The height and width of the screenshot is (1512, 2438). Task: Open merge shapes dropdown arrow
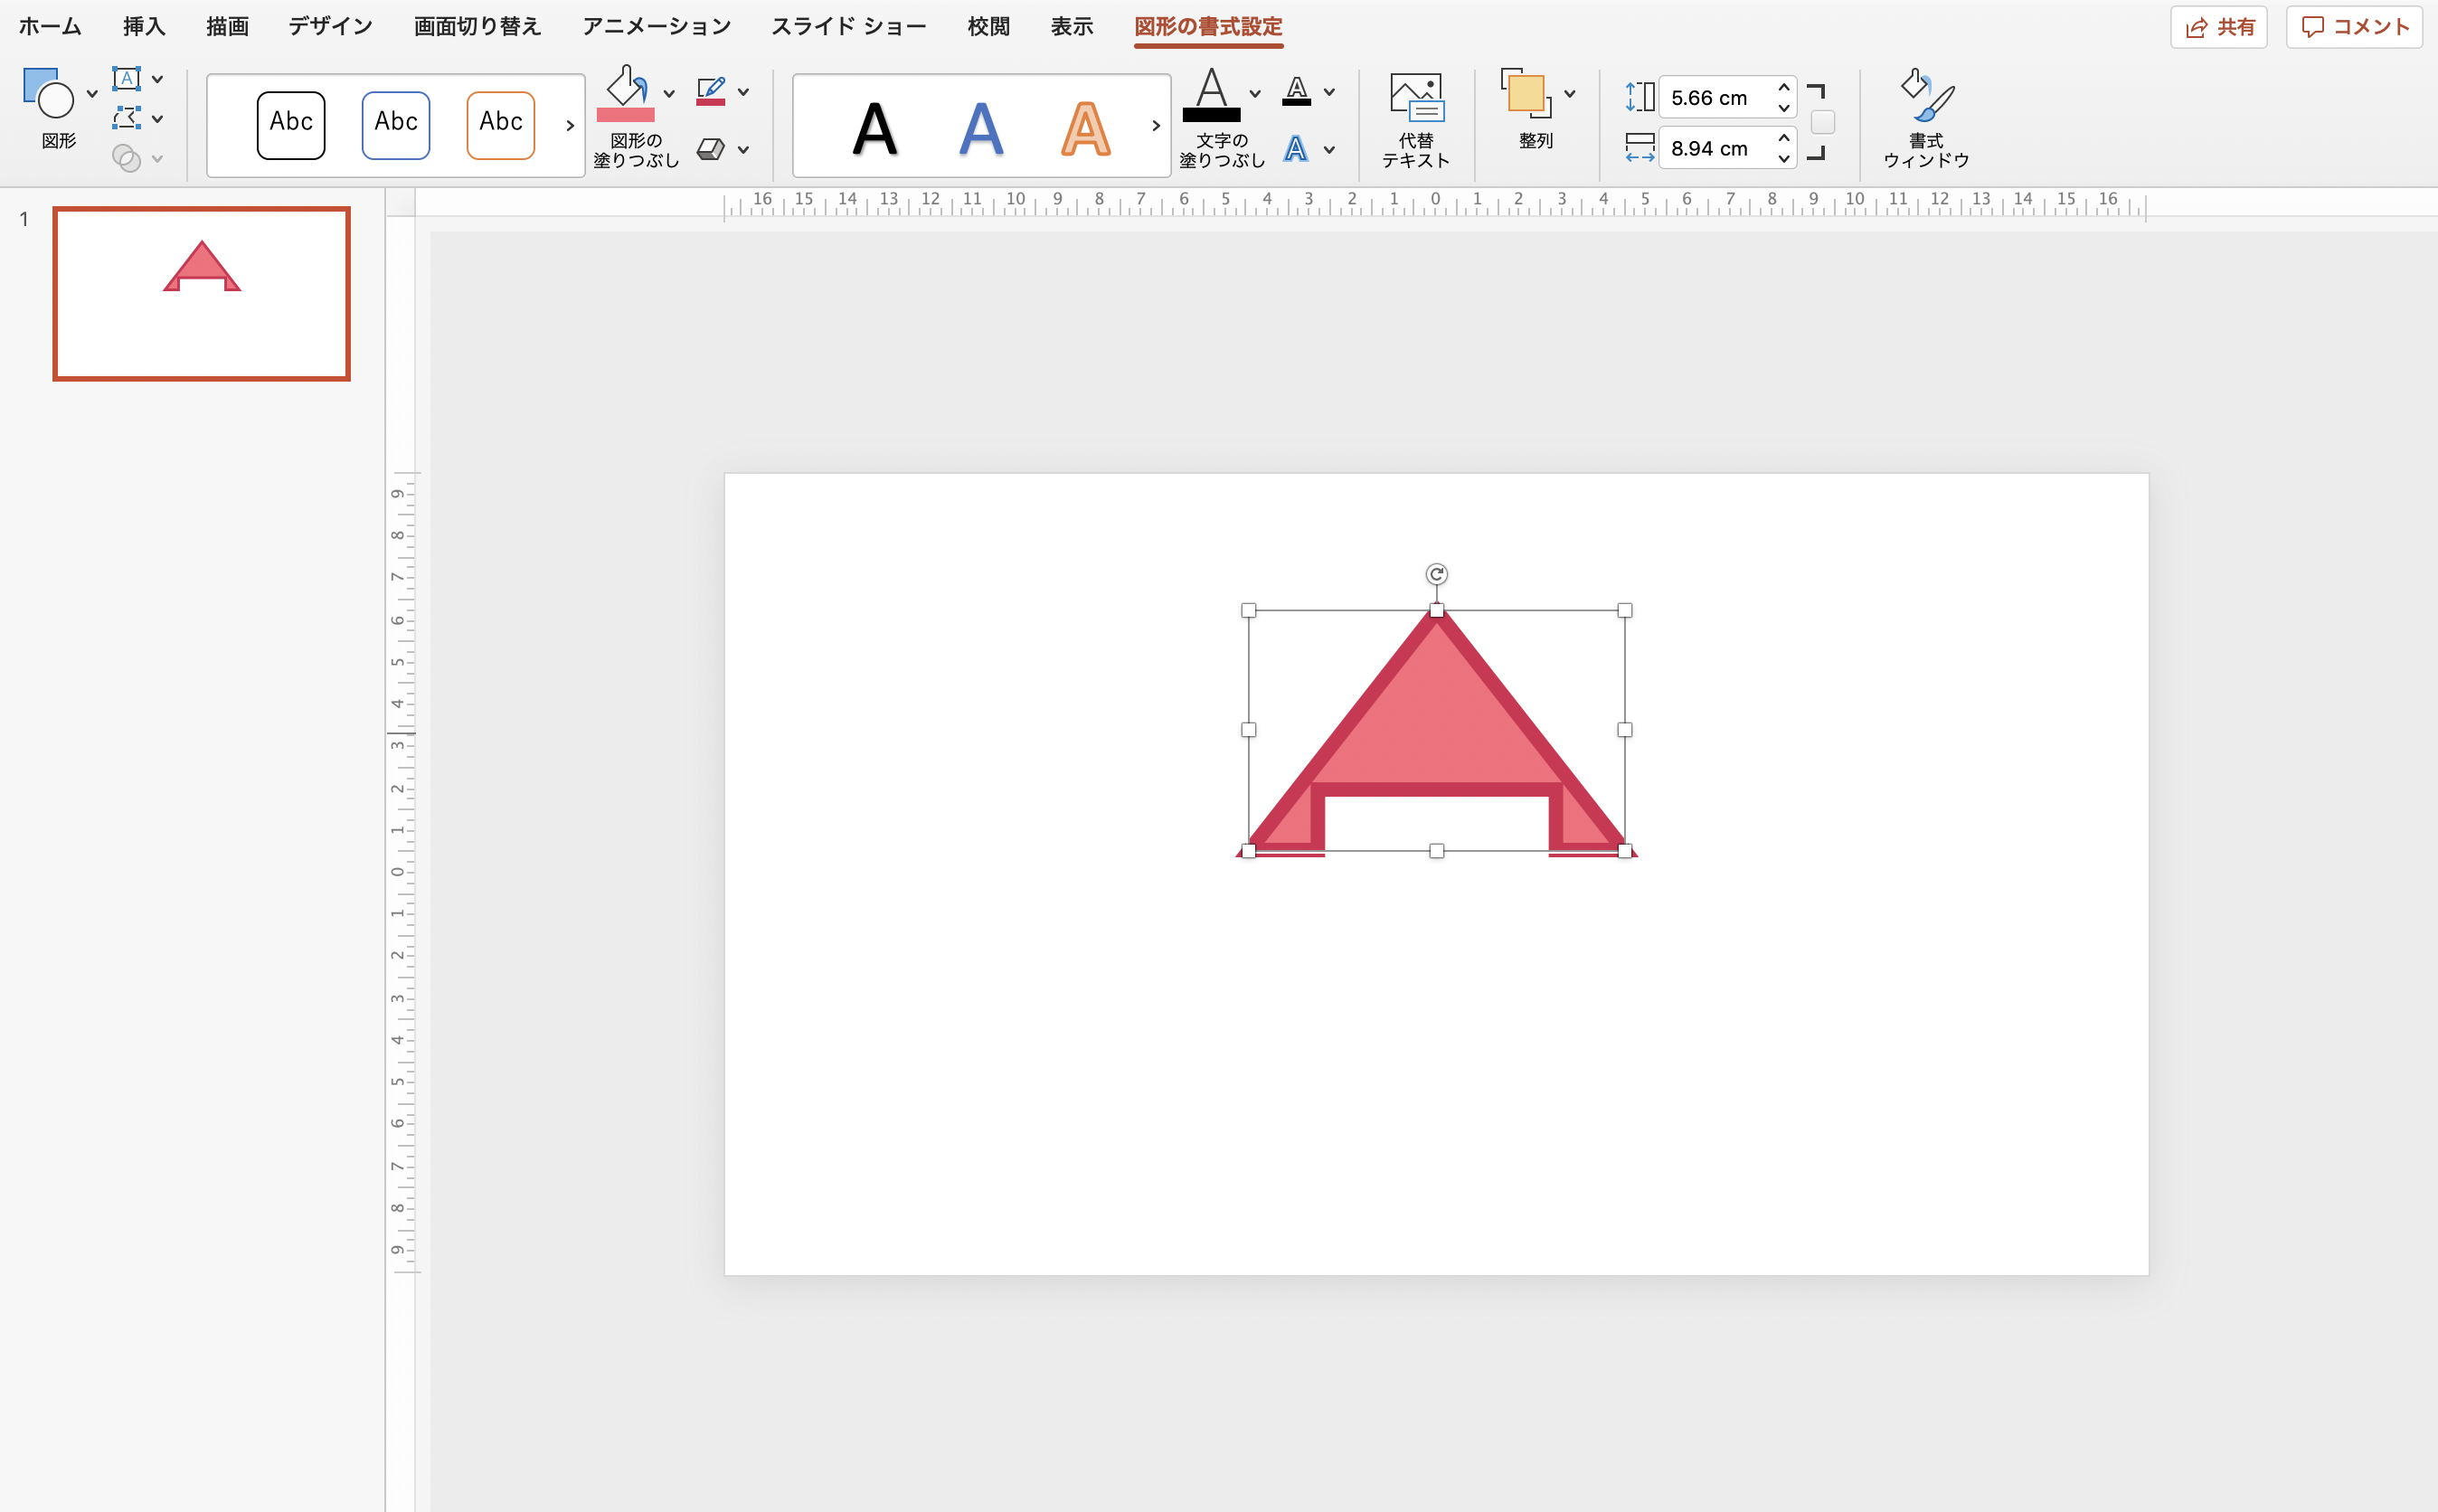(x=158, y=159)
